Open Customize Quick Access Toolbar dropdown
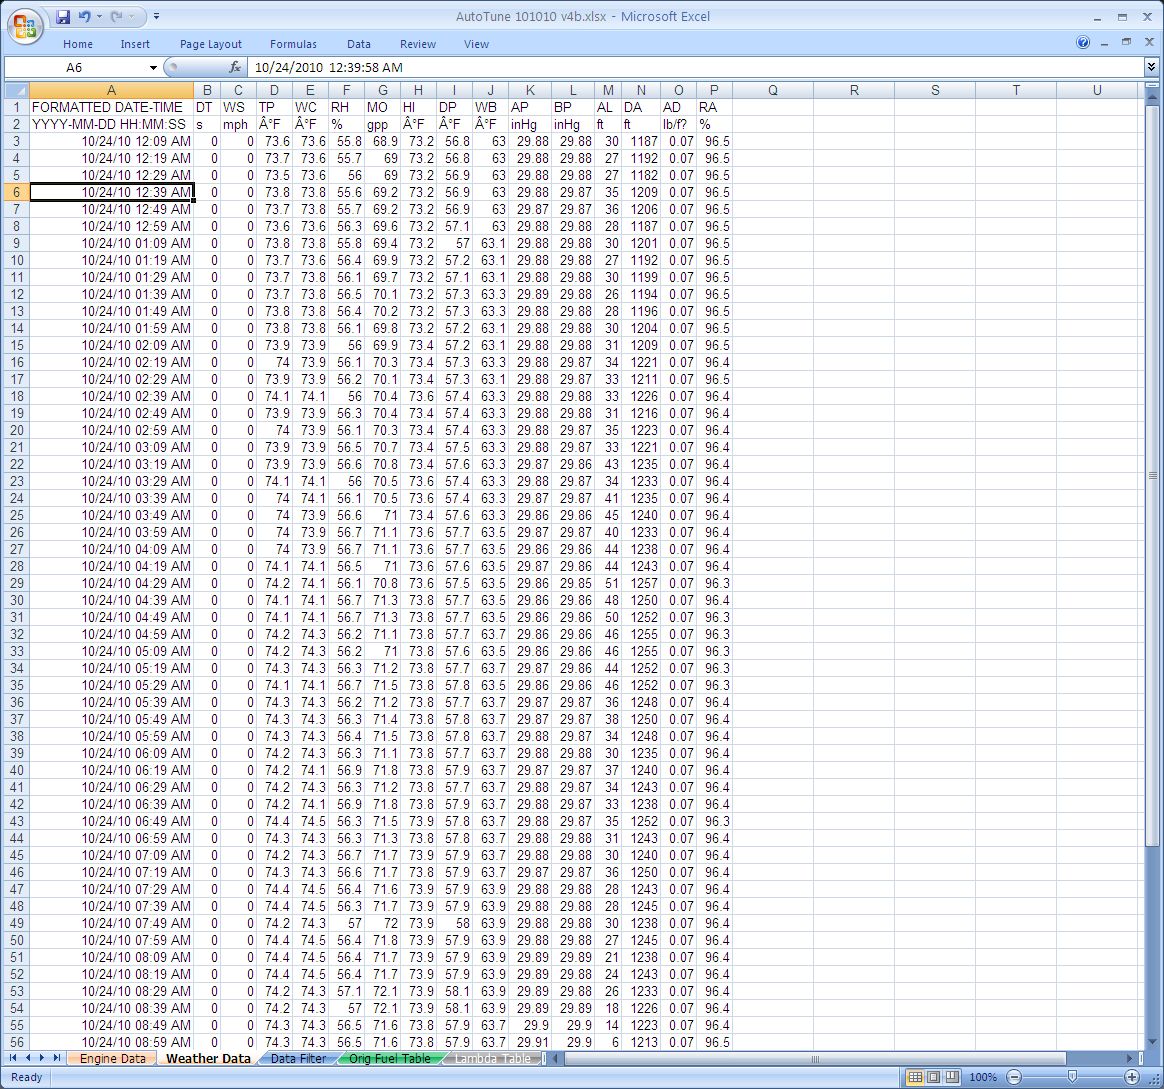Viewport: 1164px width, 1089px height. (x=157, y=17)
